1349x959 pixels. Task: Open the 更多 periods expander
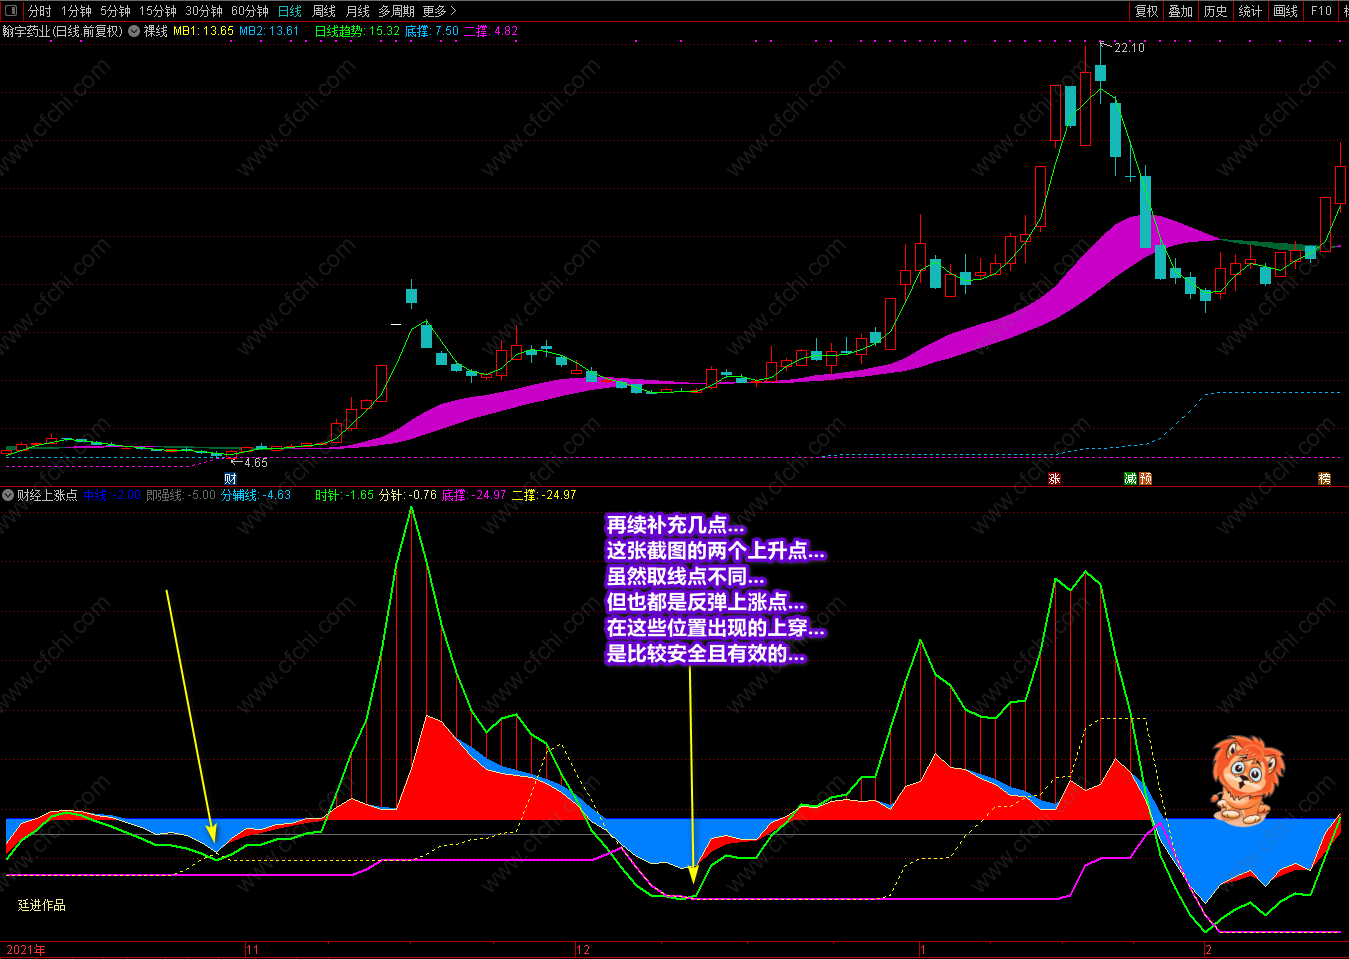[438, 11]
